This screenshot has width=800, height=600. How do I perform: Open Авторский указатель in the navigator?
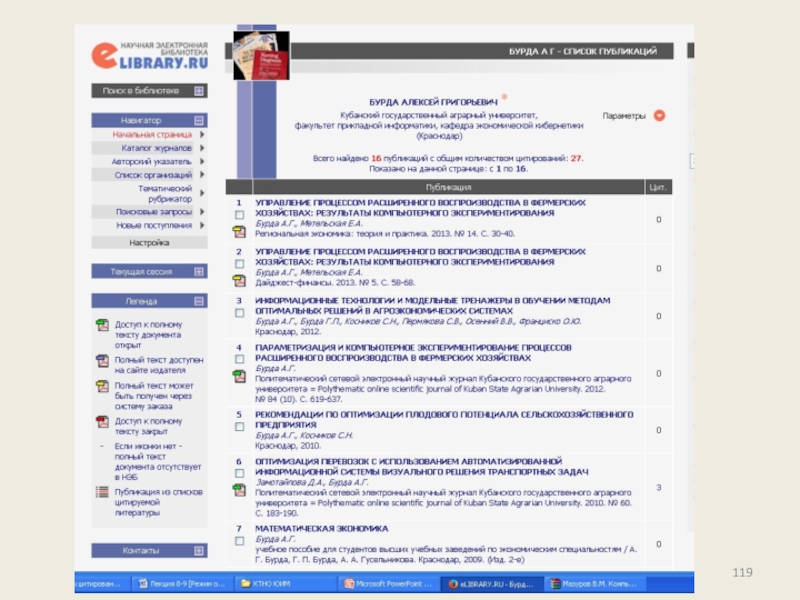[x=151, y=161]
